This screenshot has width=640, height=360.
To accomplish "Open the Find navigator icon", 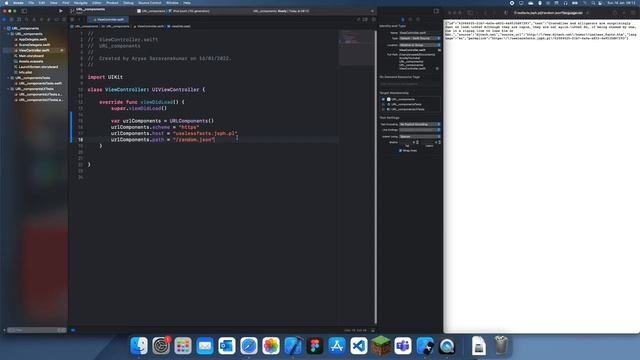I will tap(27, 19).
